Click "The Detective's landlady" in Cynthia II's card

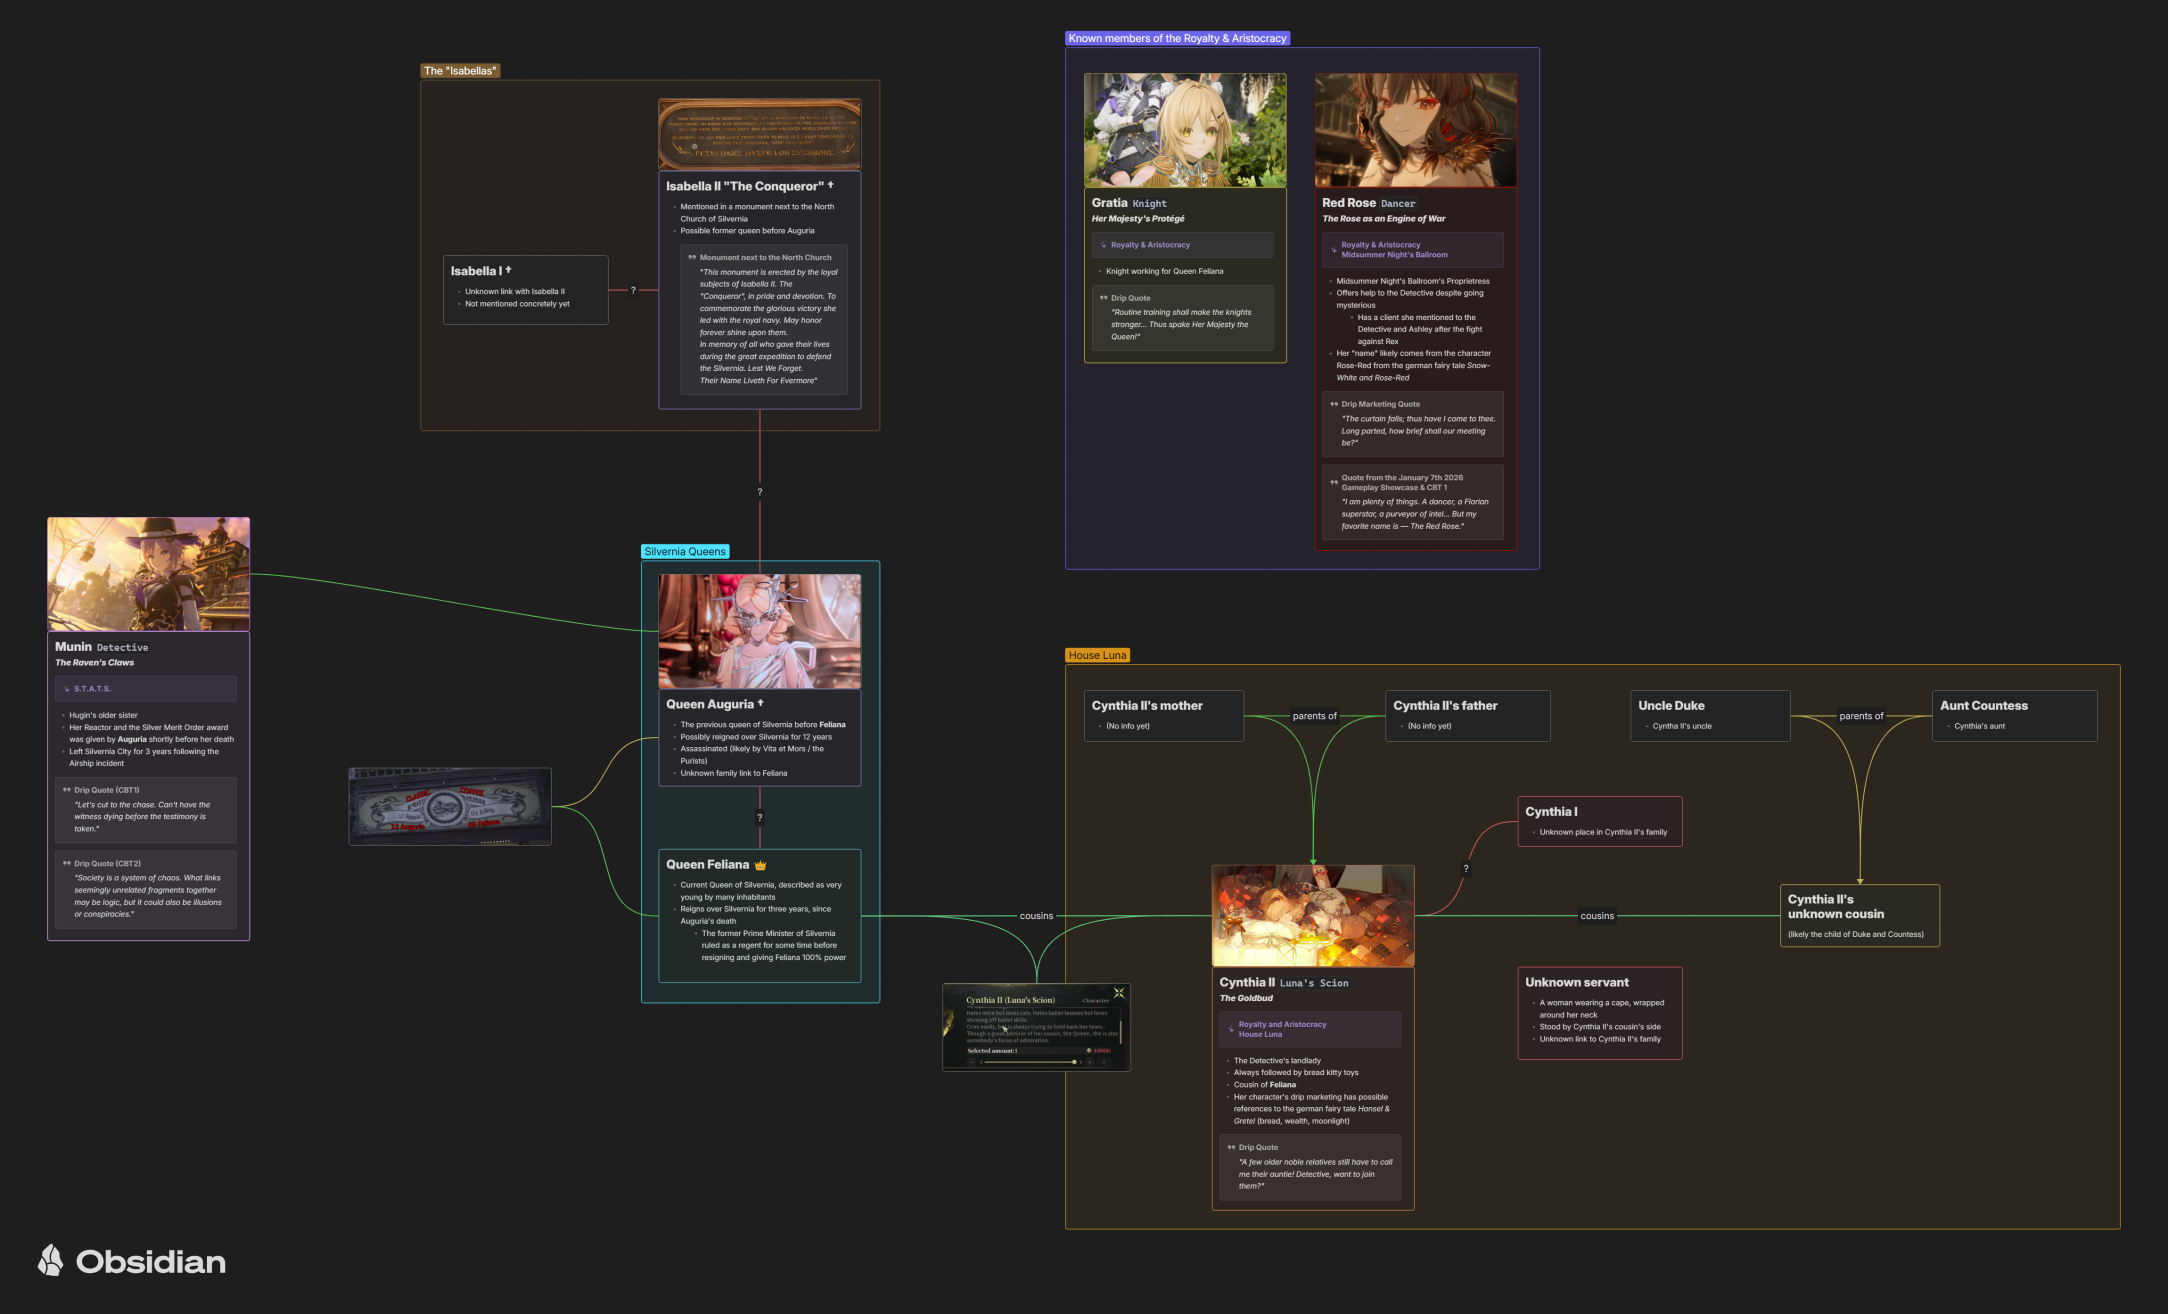tap(1277, 1061)
